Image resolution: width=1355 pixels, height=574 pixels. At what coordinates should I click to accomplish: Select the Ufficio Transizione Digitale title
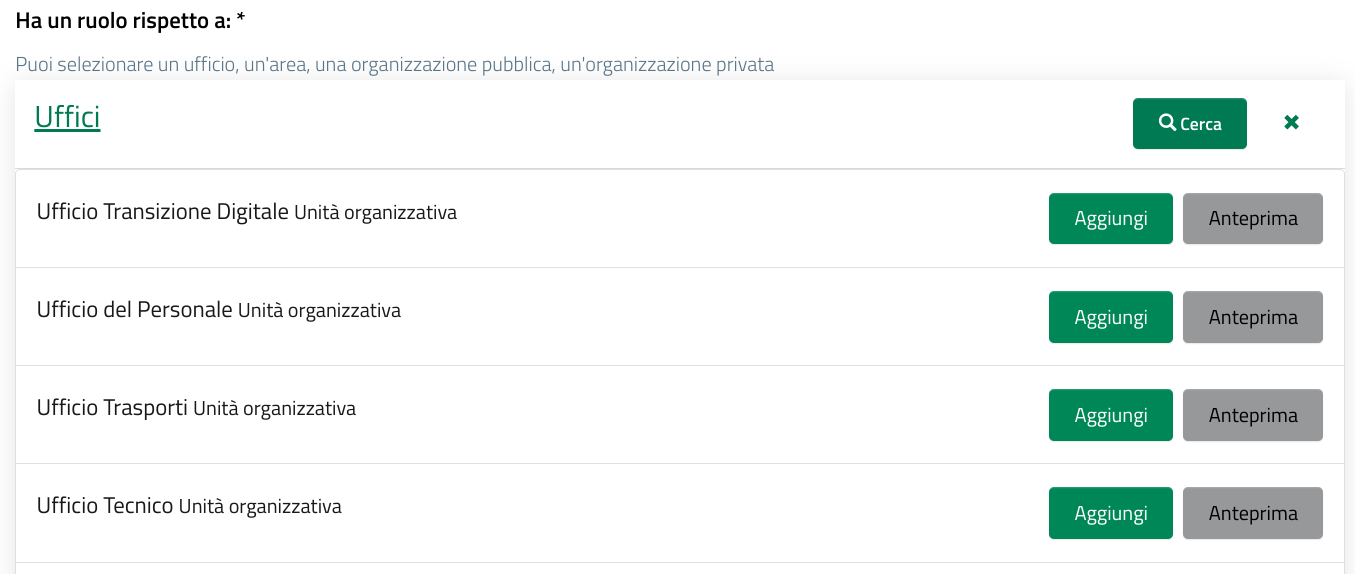point(163,212)
